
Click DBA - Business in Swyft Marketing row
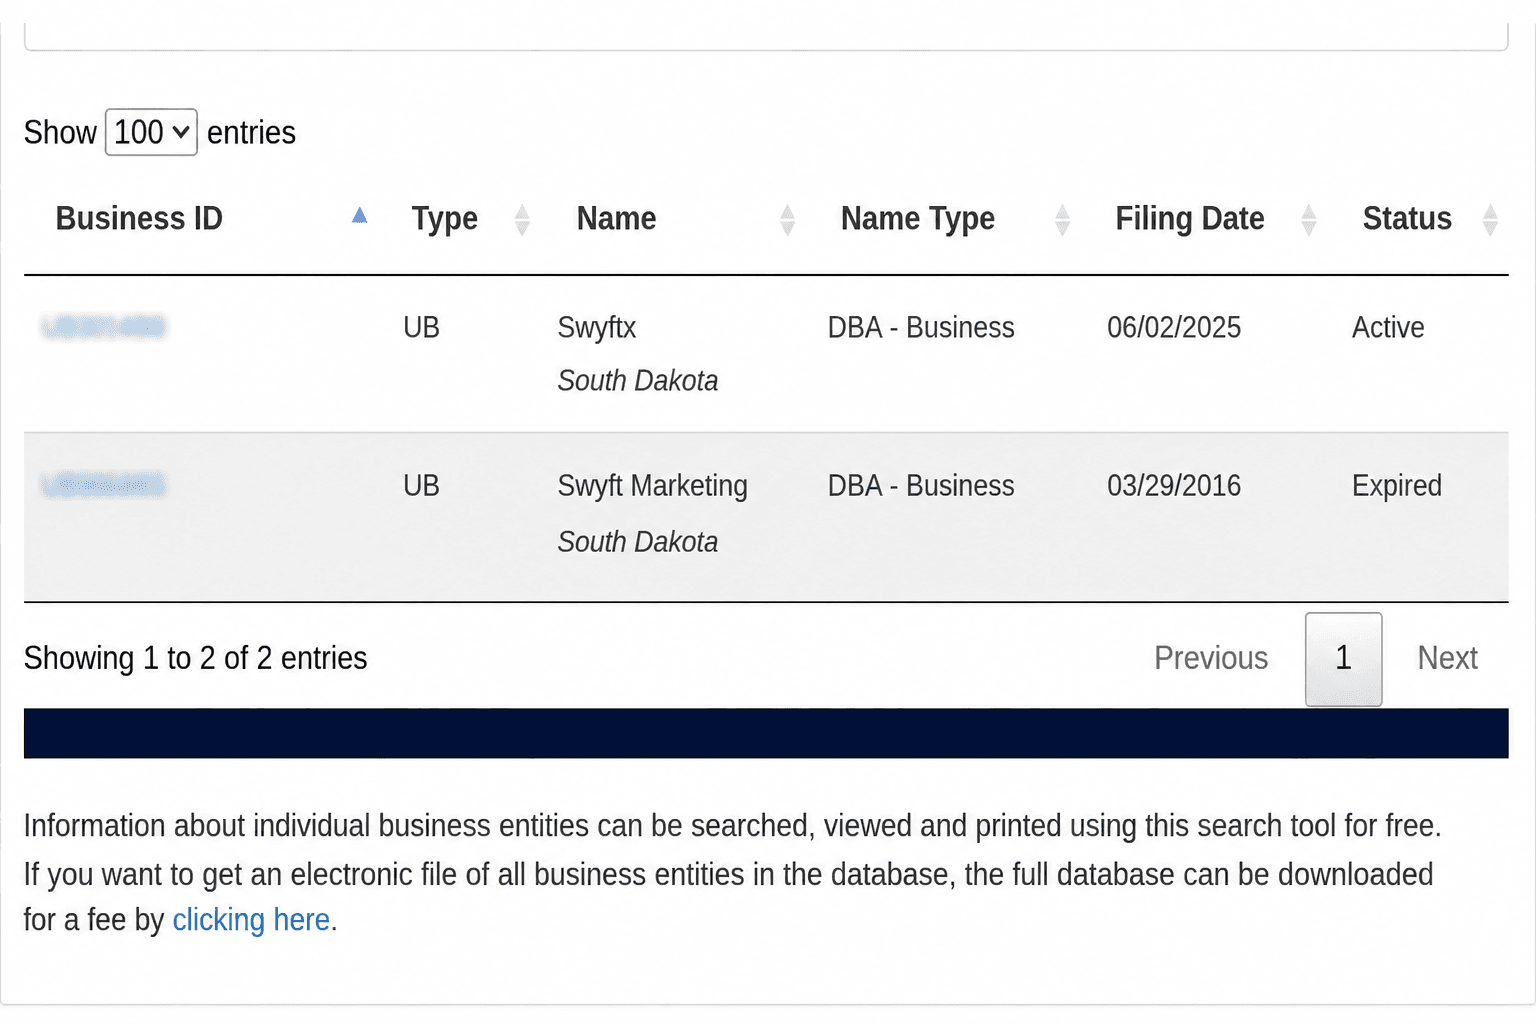coord(921,486)
